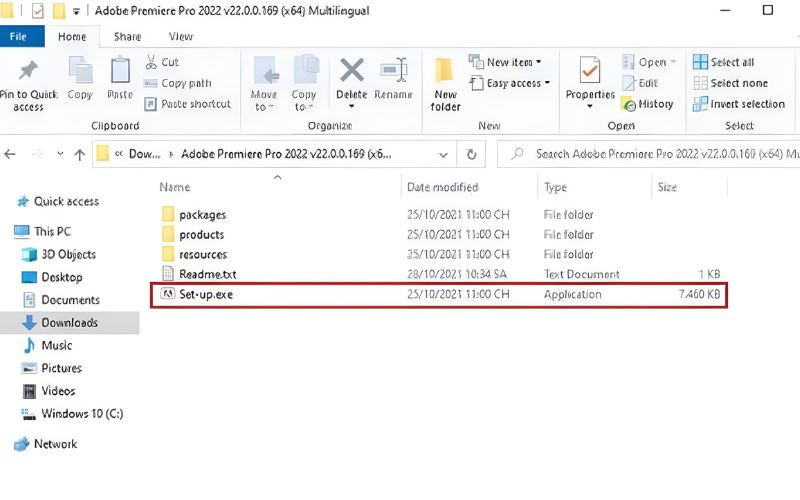This screenshot has width=800, height=500.
Task: Open Desktop in the sidebar
Action: tap(52, 278)
